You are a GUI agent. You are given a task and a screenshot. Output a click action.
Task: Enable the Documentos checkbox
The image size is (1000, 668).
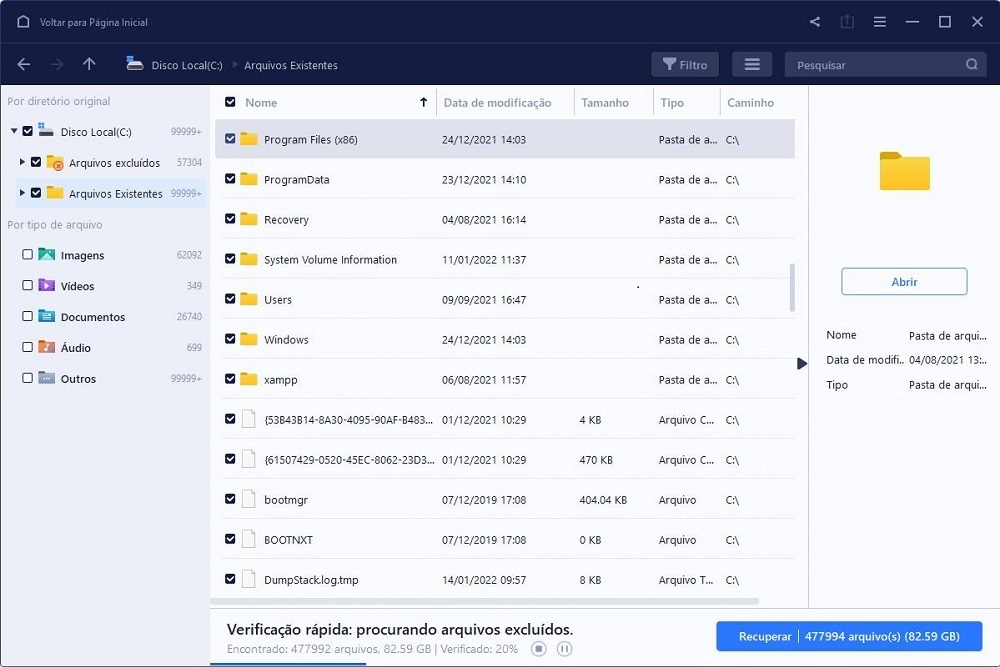coord(28,317)
